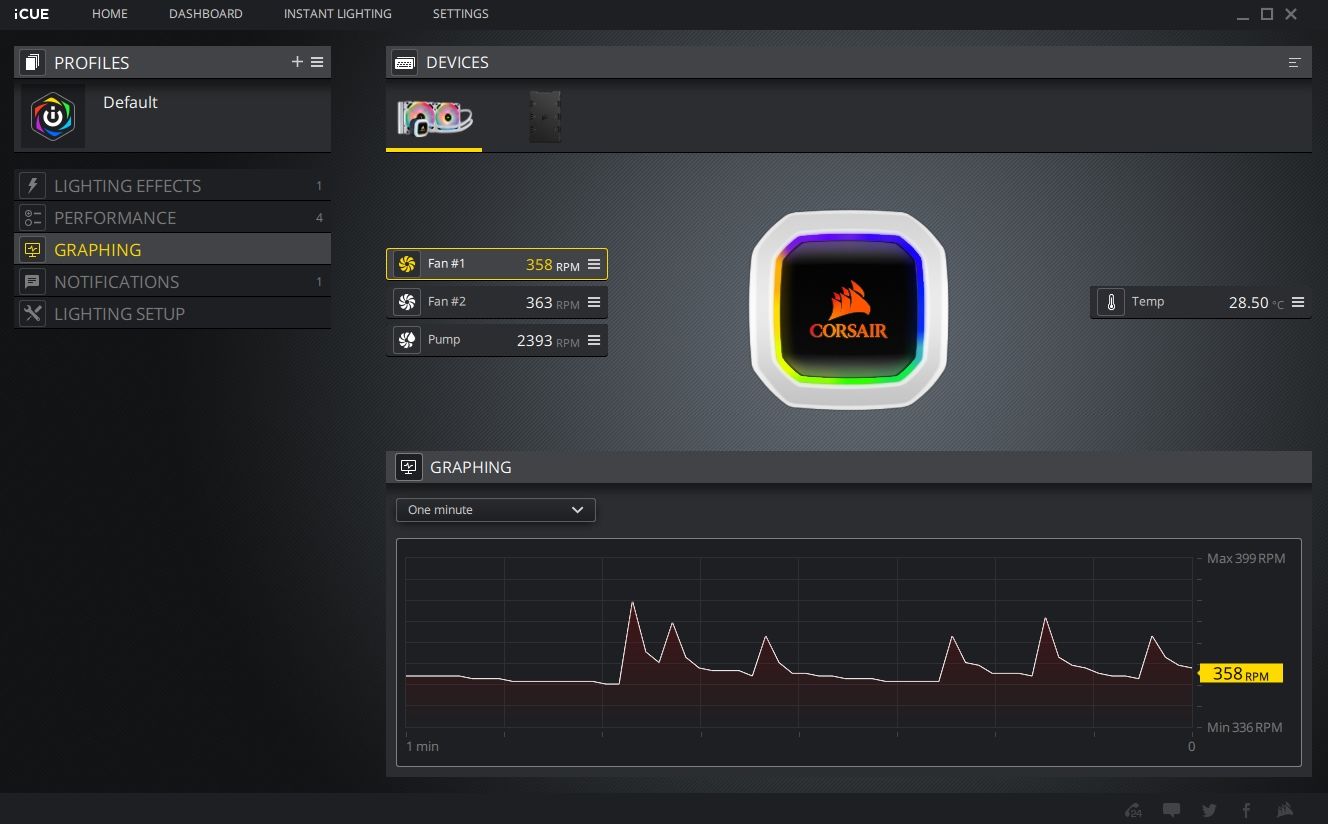Image resolution: width=1328 pixels, height=824 pixels.
Task: Click the 358 RPM yellow graph marker
Action: [1240, 674]
